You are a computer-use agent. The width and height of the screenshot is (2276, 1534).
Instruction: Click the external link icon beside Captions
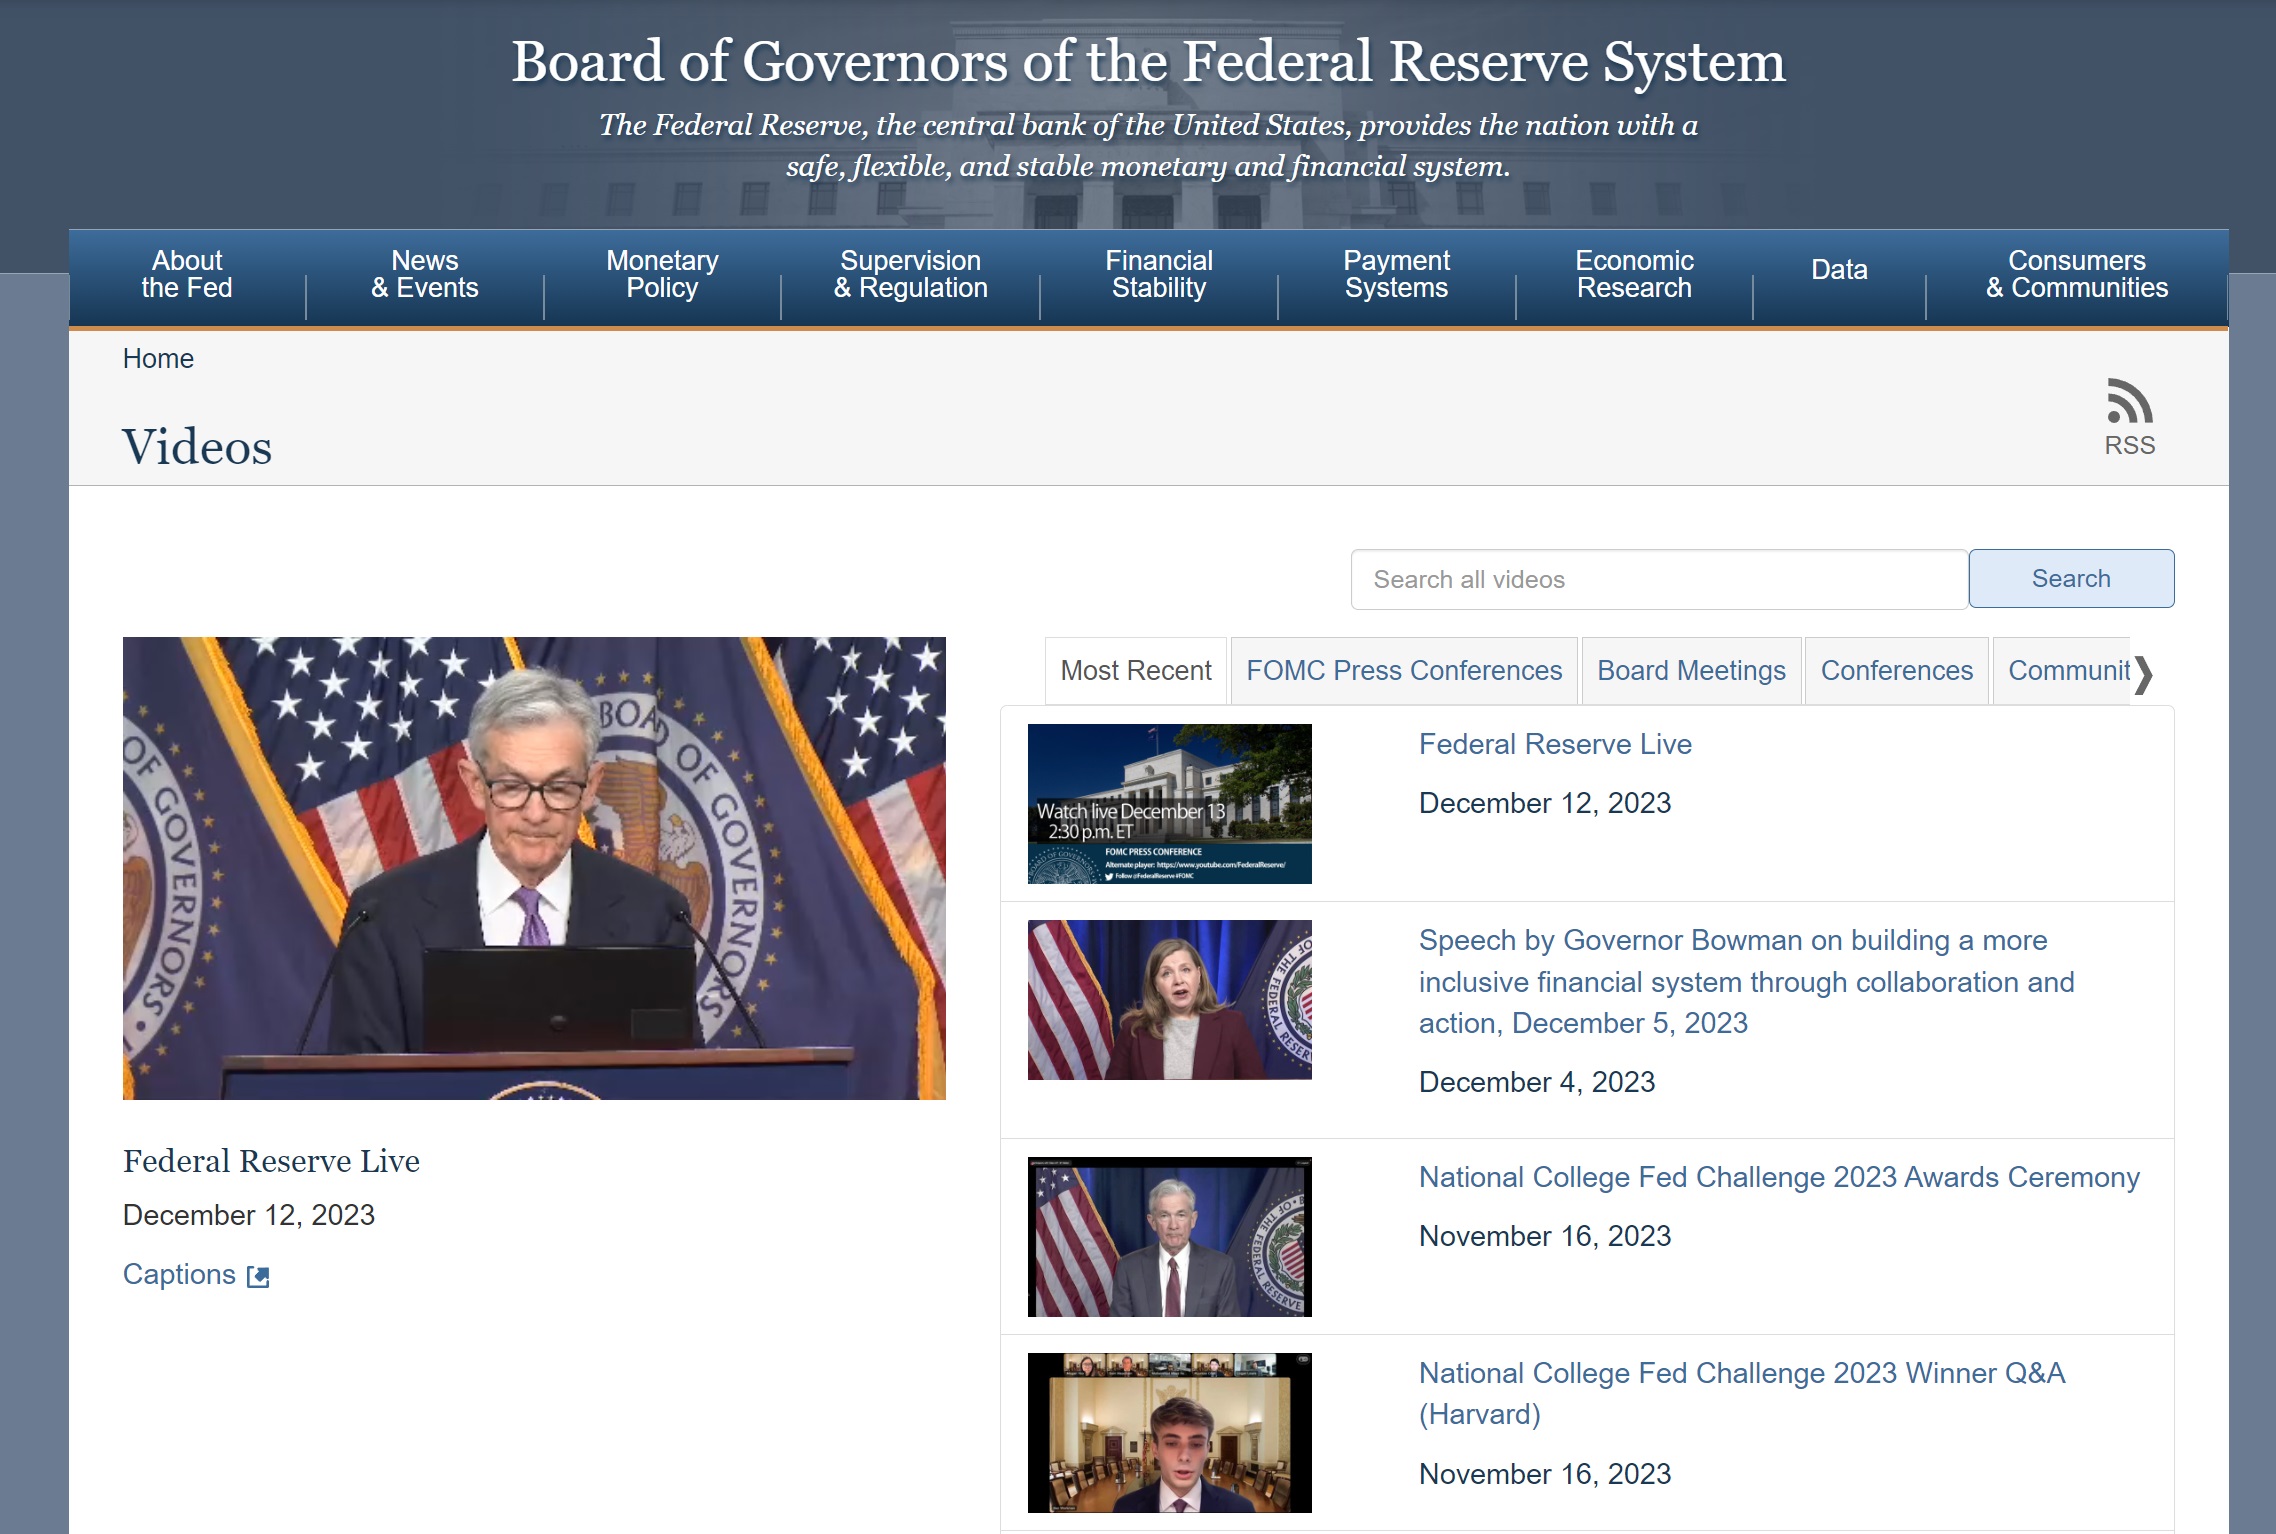(x=258, y=1276)
